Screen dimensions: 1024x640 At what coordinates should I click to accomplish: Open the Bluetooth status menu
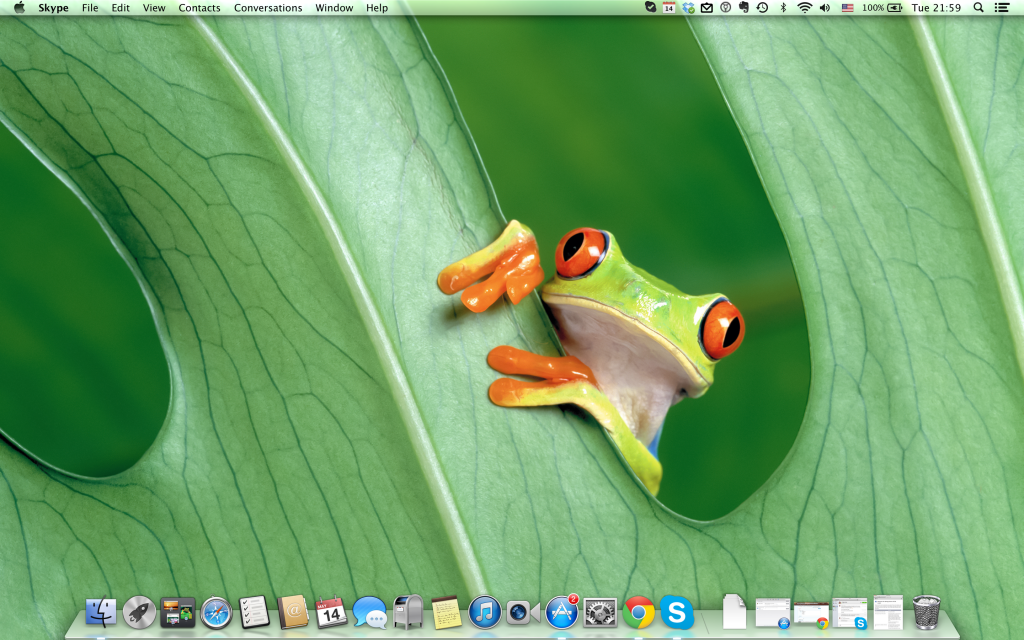[x=784, y=8]
